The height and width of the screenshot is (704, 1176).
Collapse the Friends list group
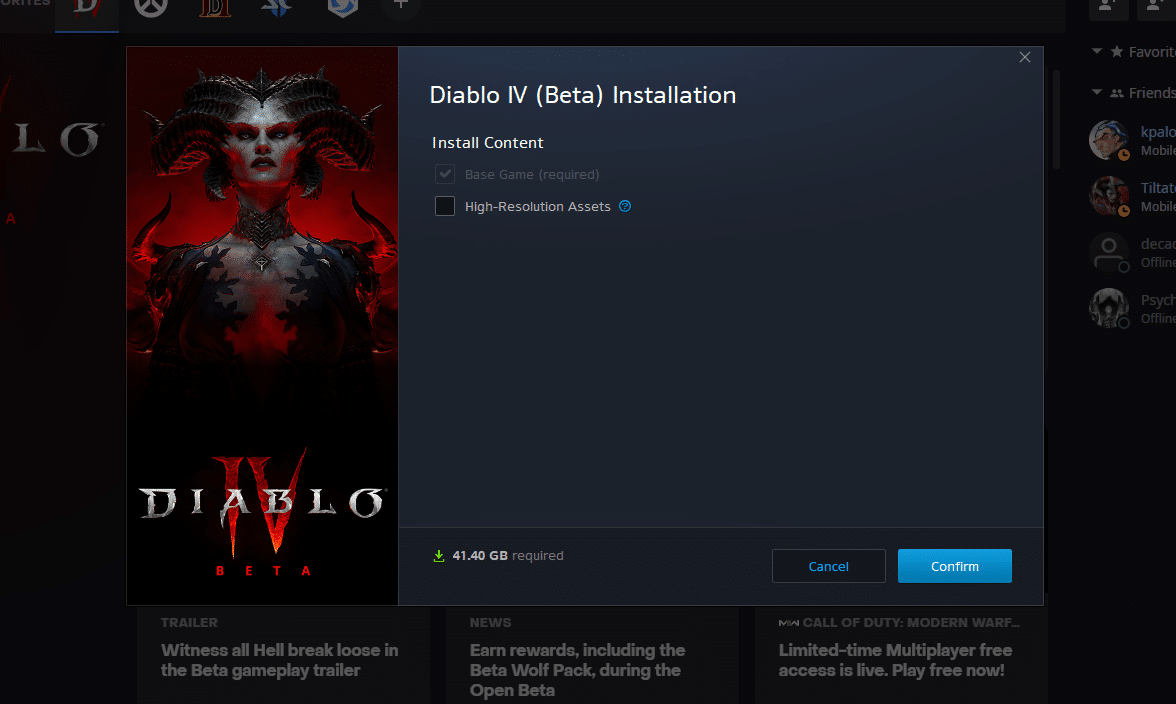pyautogui.click(x=1097, y=93)
